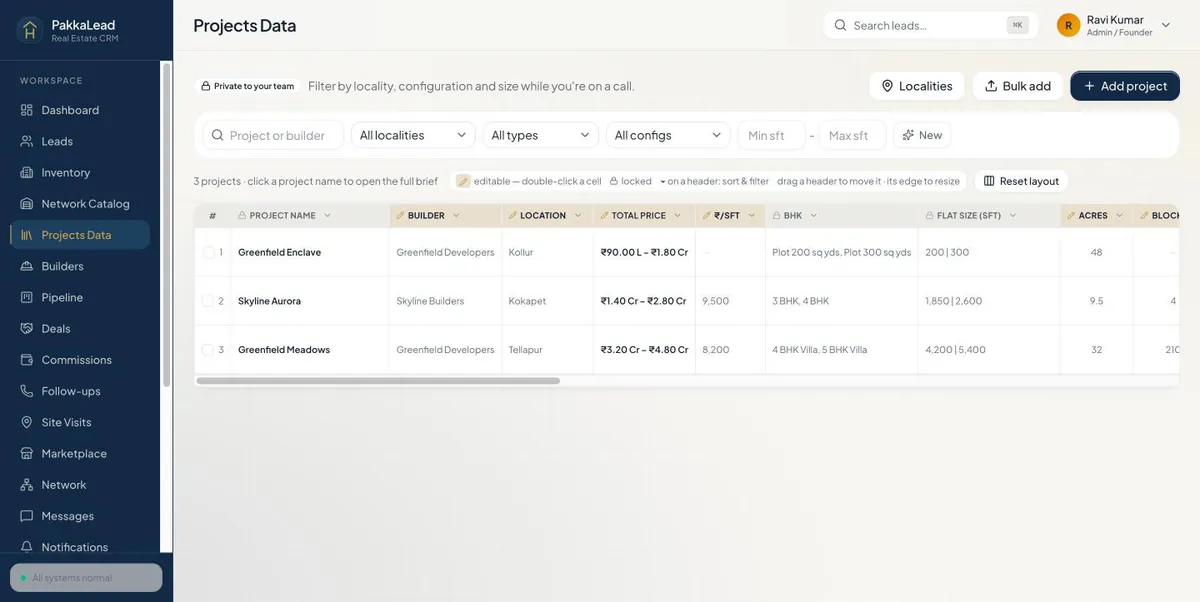Click the Bulk add button
The image size is (1200, 602).
coord(1018,86)
